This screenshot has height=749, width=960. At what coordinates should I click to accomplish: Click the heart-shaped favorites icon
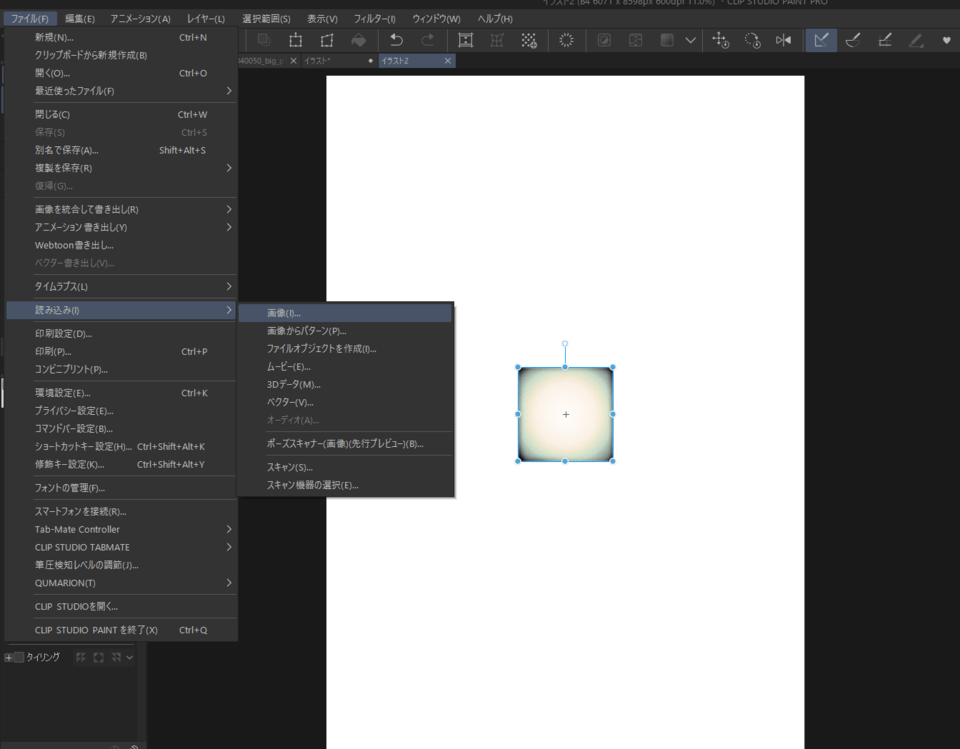[947, 40]
